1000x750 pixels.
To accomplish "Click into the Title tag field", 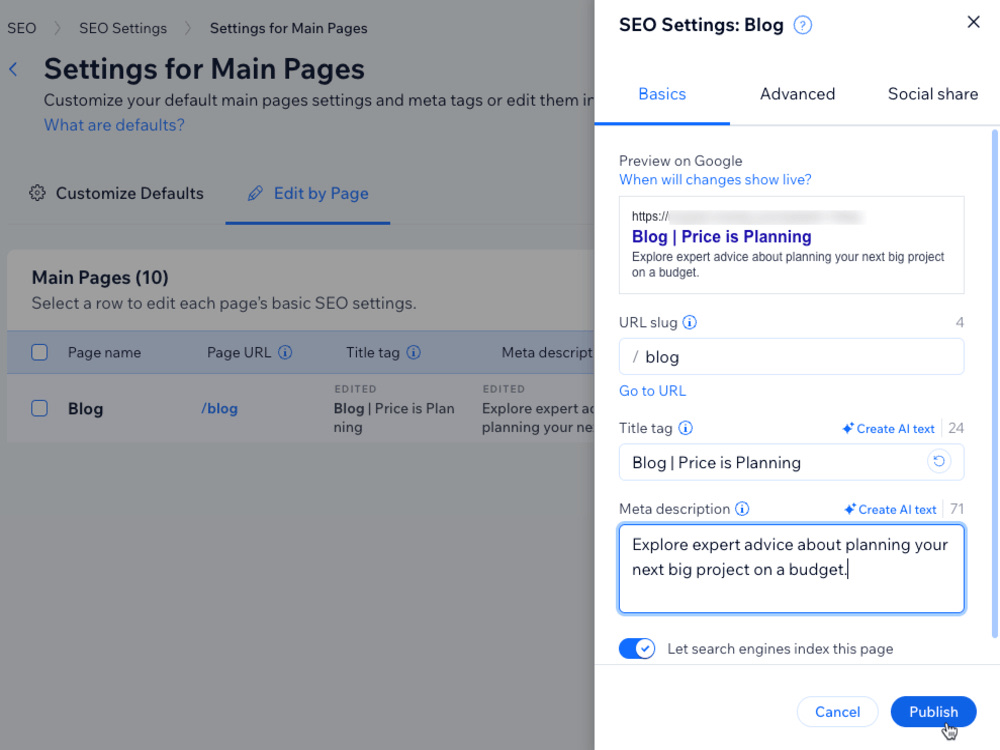I will pos(791,462).
